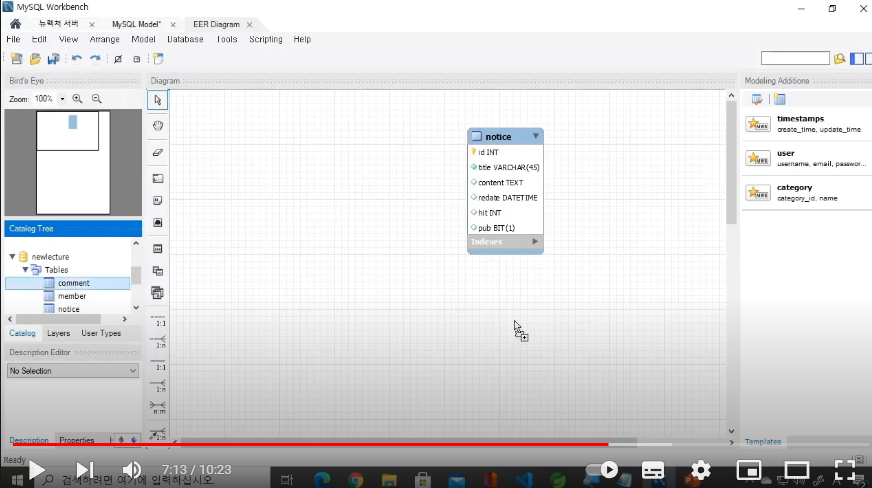Open the Scripting menu
Image resolution: width=872 pixels, height=488 pixels.
[266, 39]
